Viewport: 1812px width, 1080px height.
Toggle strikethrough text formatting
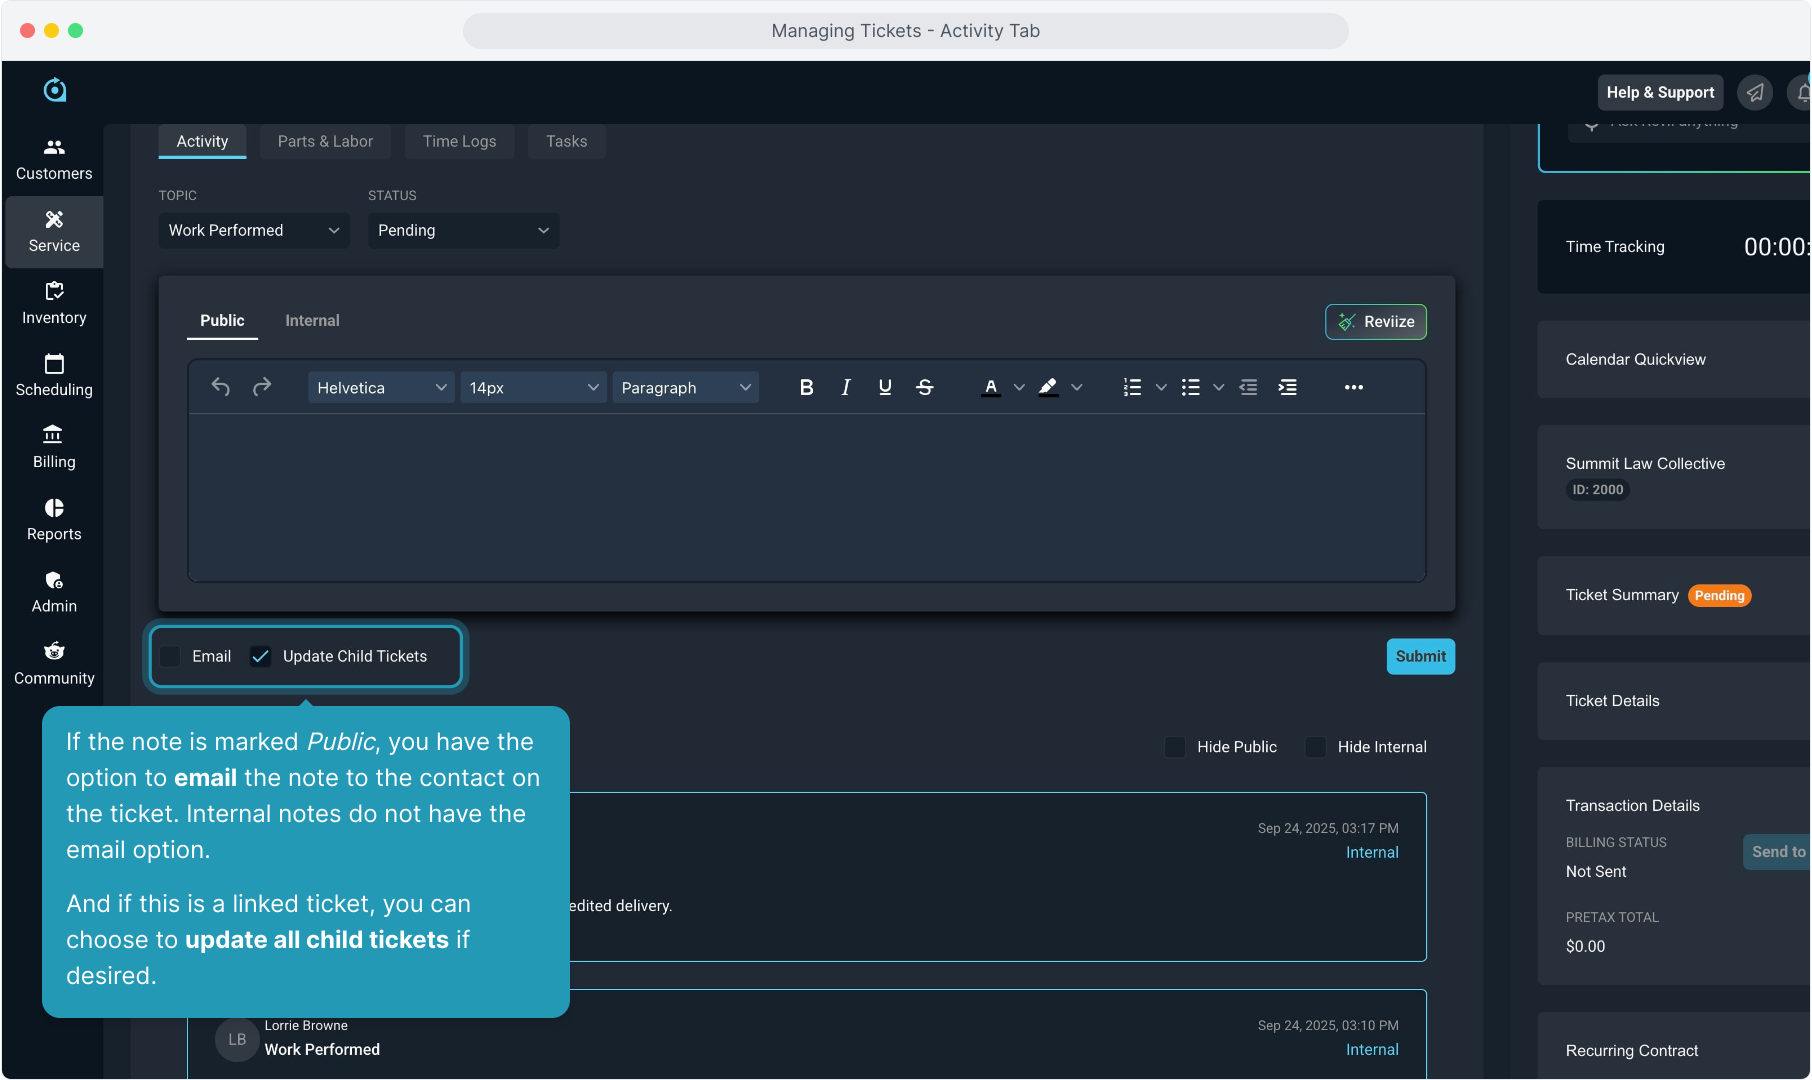pyautogui.click(x=925, y=388)
